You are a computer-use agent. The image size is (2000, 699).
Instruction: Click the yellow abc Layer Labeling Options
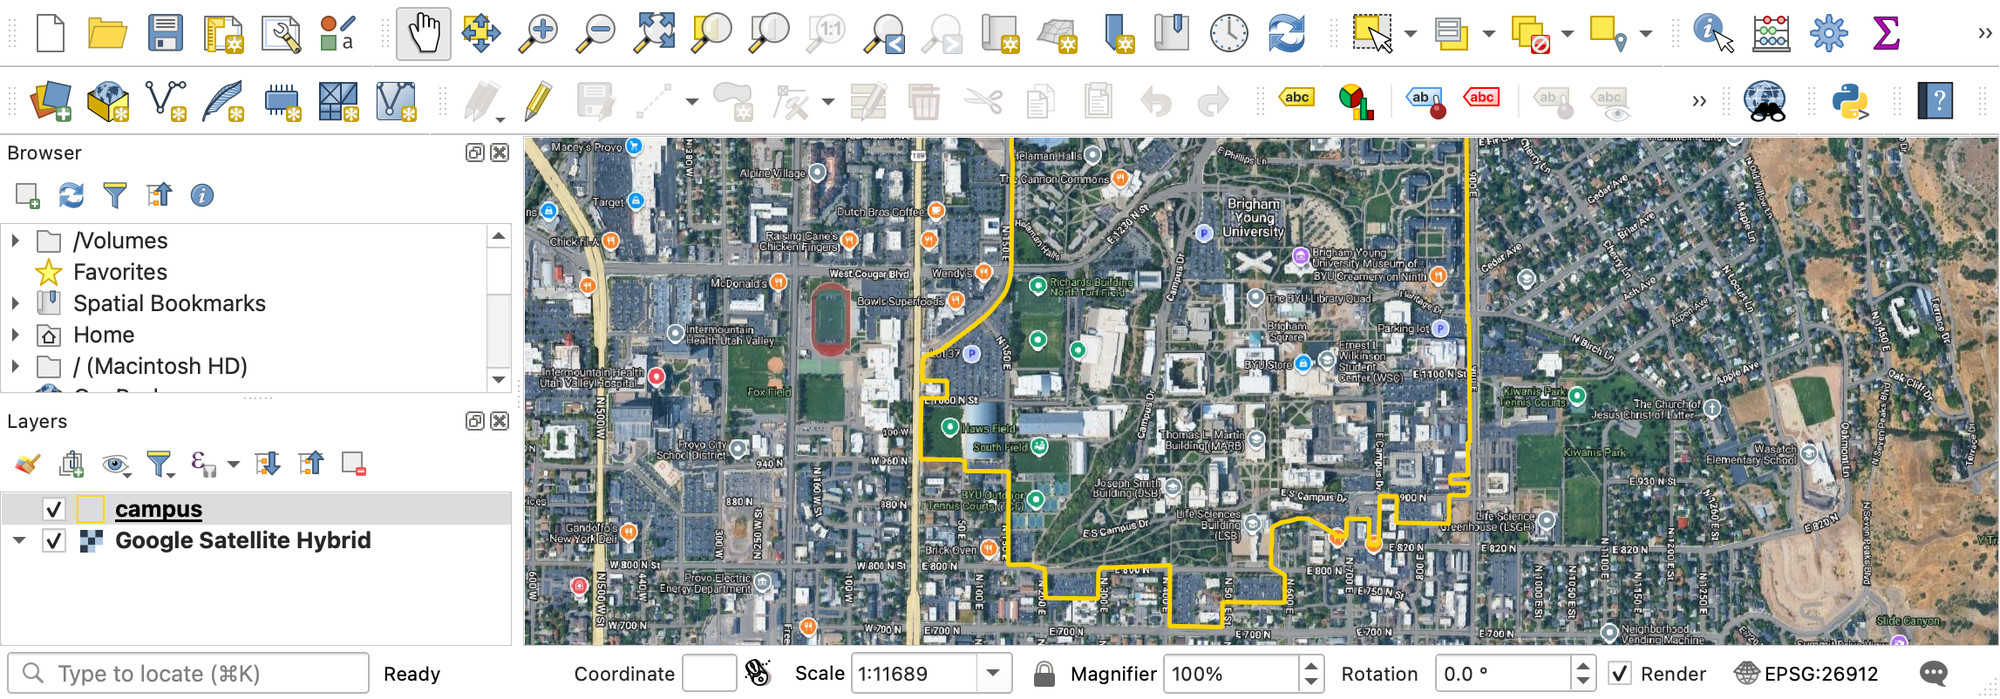(1297, 98)
